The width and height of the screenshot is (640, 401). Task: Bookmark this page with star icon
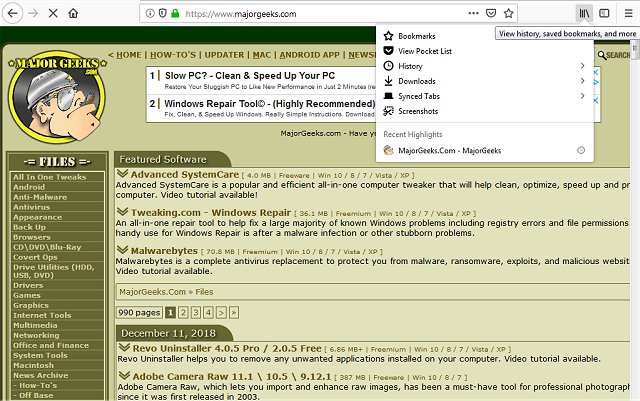click(508, 13)
